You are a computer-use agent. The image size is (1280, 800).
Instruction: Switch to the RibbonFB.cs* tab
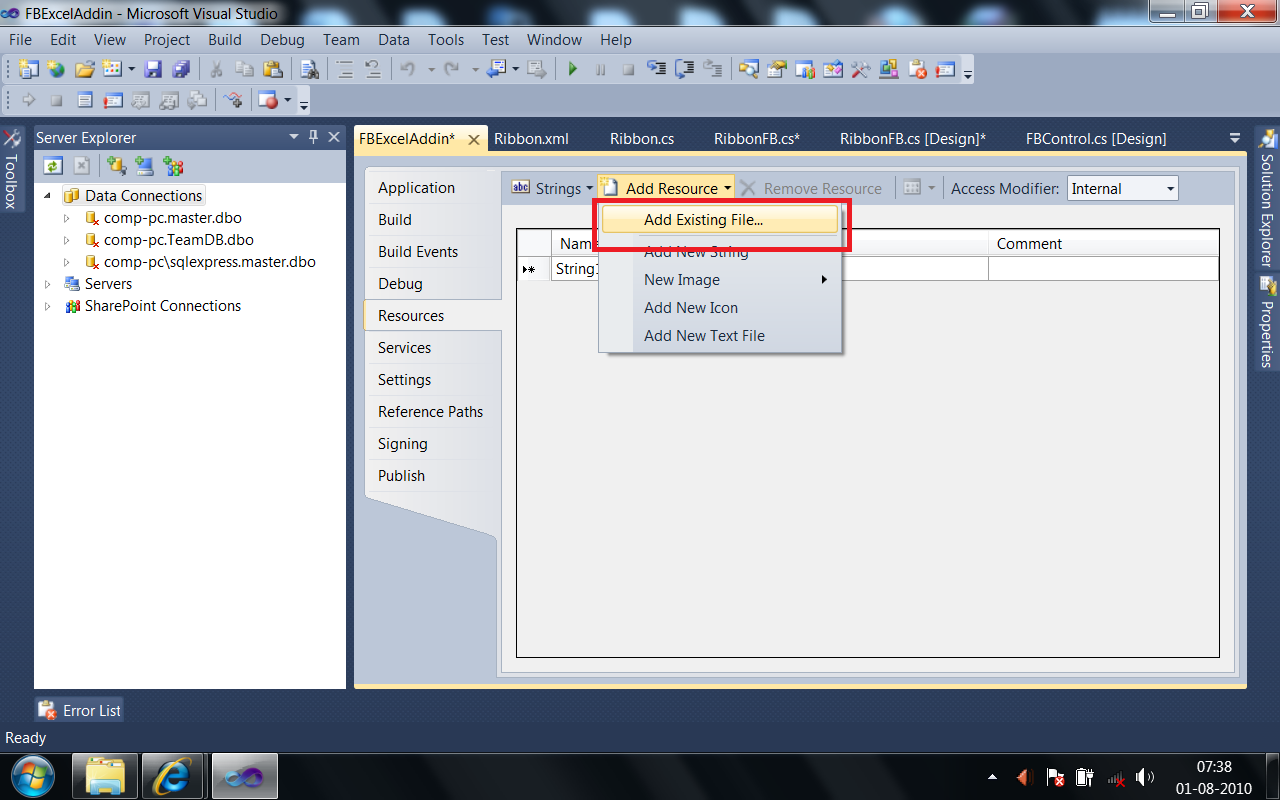point(757,139)
